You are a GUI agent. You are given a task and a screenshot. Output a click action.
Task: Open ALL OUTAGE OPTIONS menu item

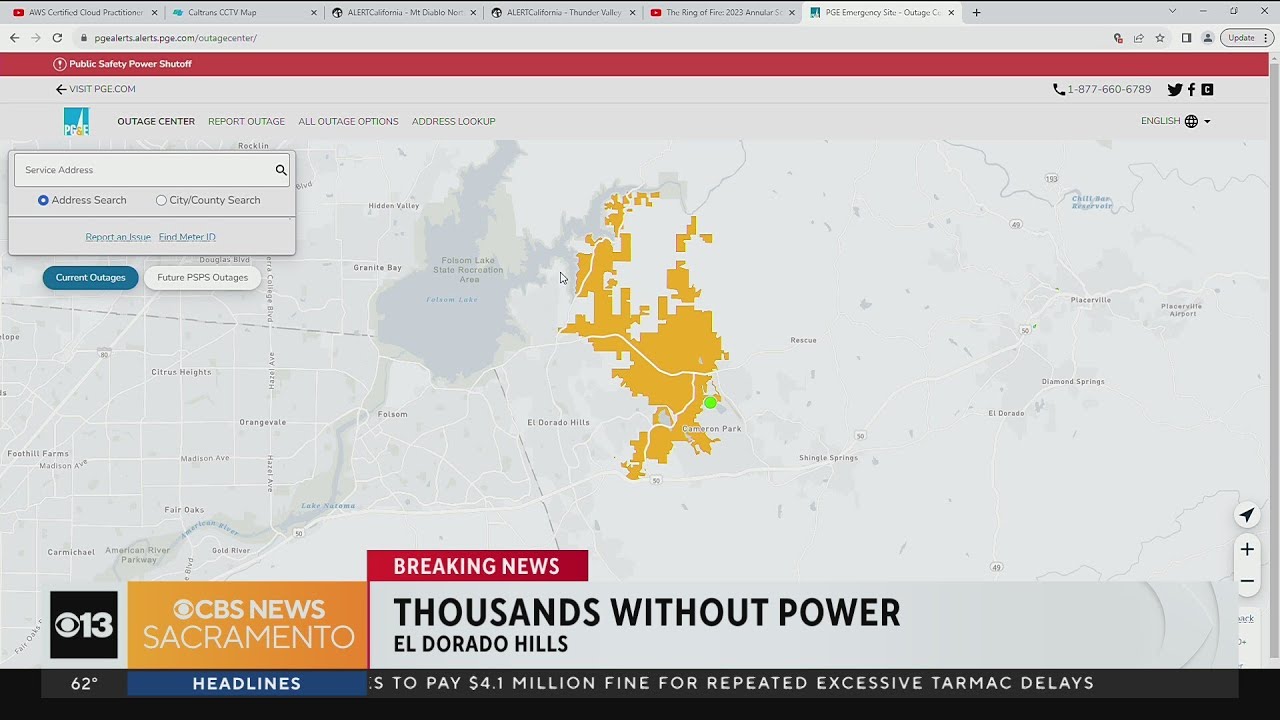coord(348,122)
